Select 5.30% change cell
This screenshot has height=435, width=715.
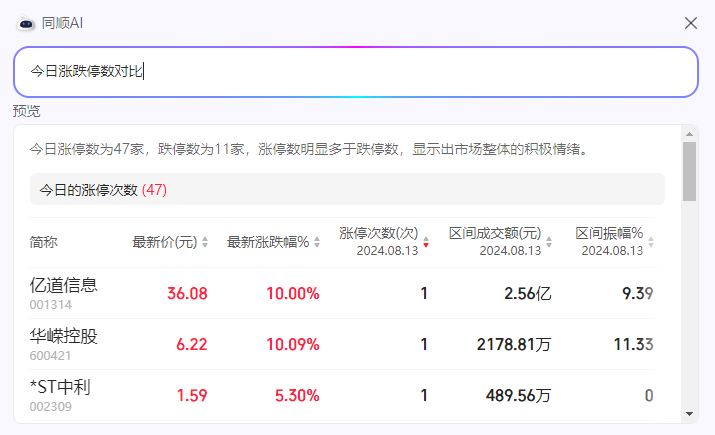(x=297, y=395)
